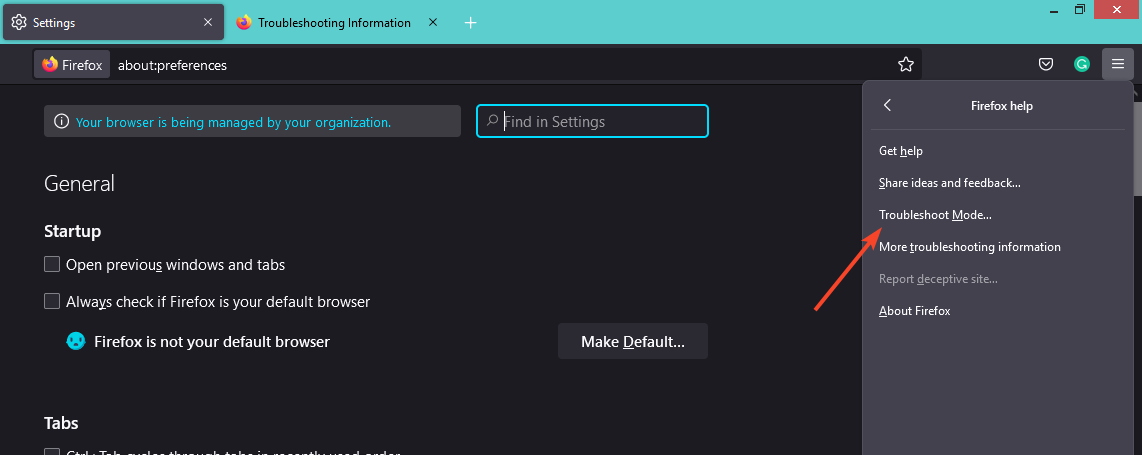
Task: Toggle the hamburger application menu button
Action: point(1117,65)
